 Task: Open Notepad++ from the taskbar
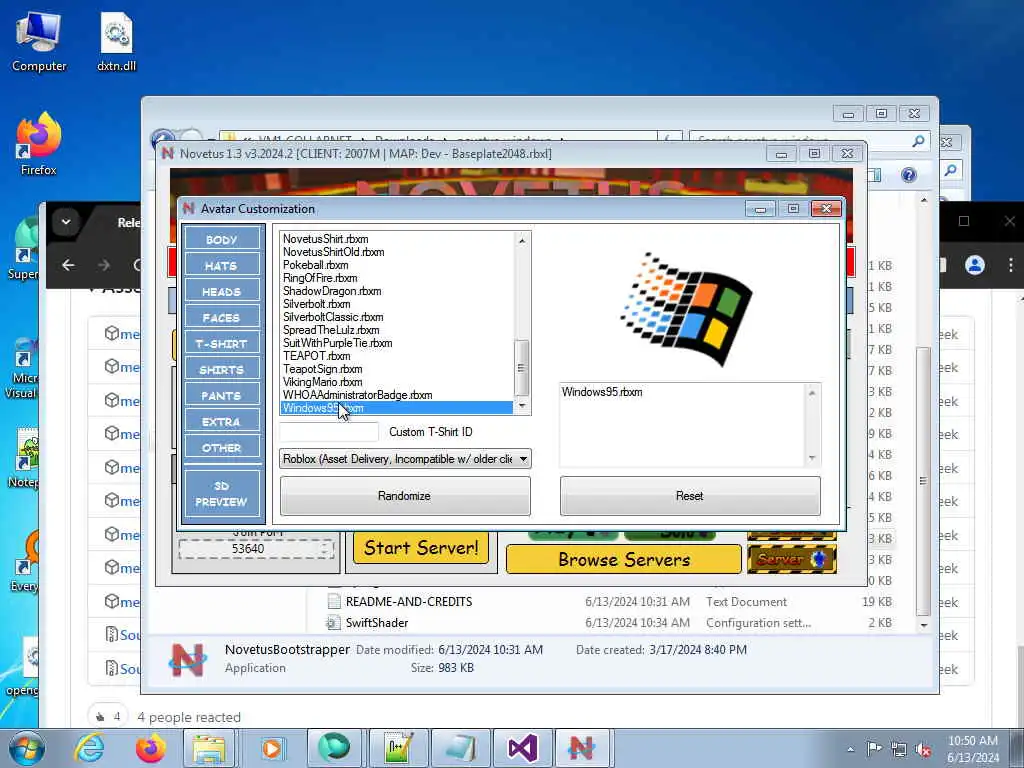click(398, 748)
